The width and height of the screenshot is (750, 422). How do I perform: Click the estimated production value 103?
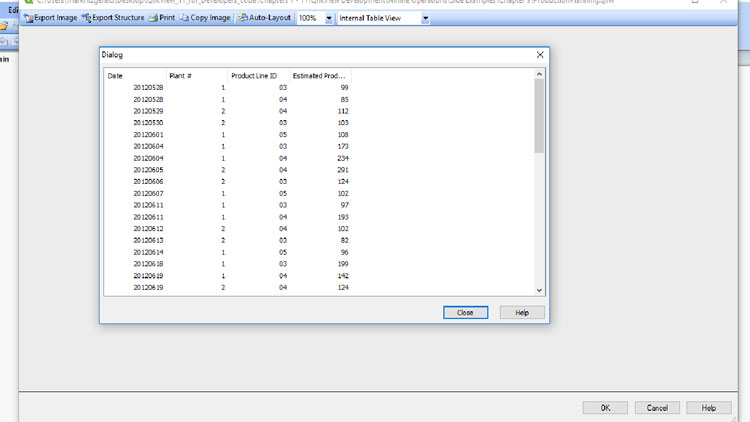point(343,123)
